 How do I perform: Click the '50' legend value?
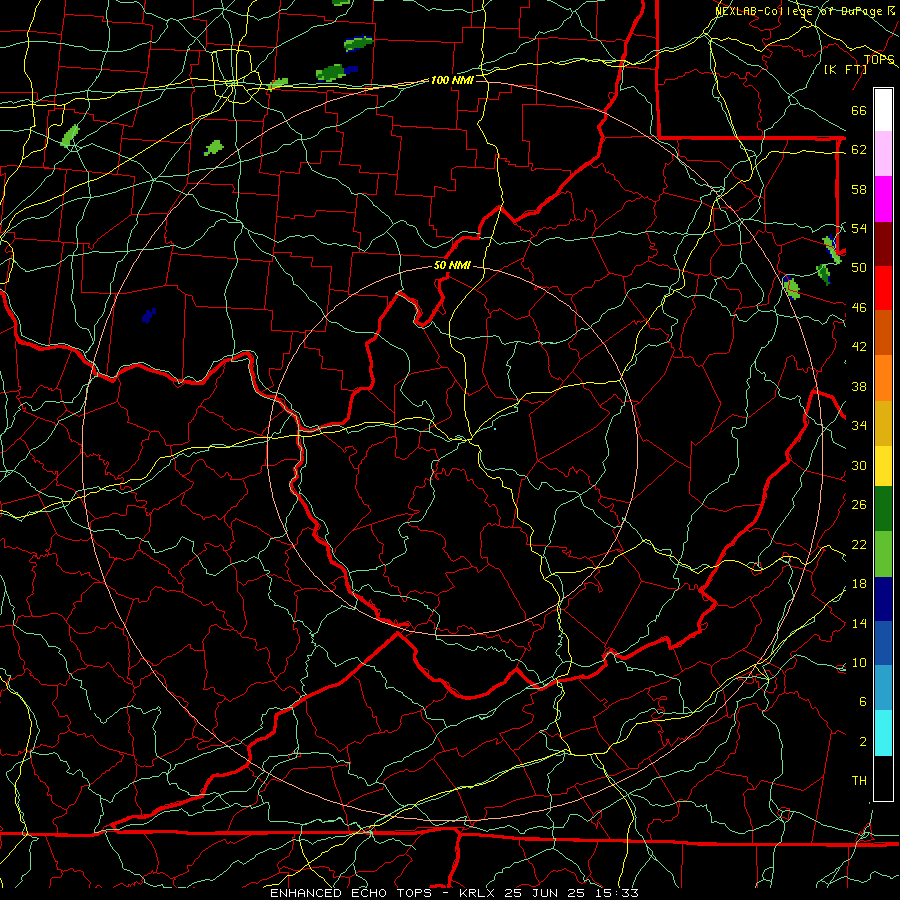(x=859, y=267)
